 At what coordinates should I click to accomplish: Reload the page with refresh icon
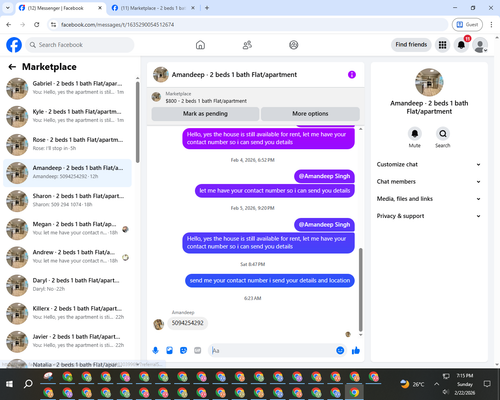point(37,24)
